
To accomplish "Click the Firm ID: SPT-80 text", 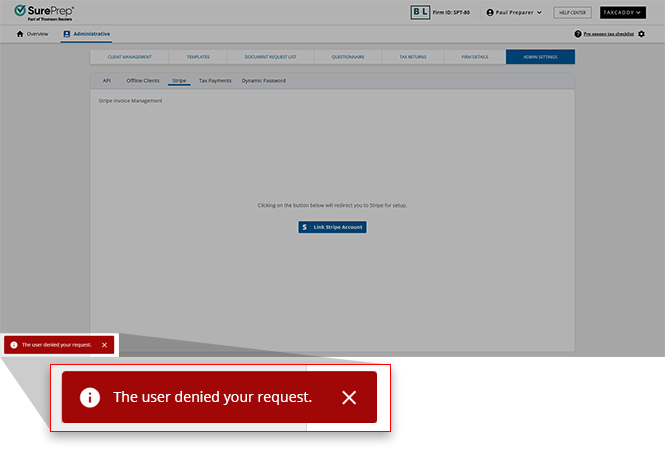I will coord(451,13).
